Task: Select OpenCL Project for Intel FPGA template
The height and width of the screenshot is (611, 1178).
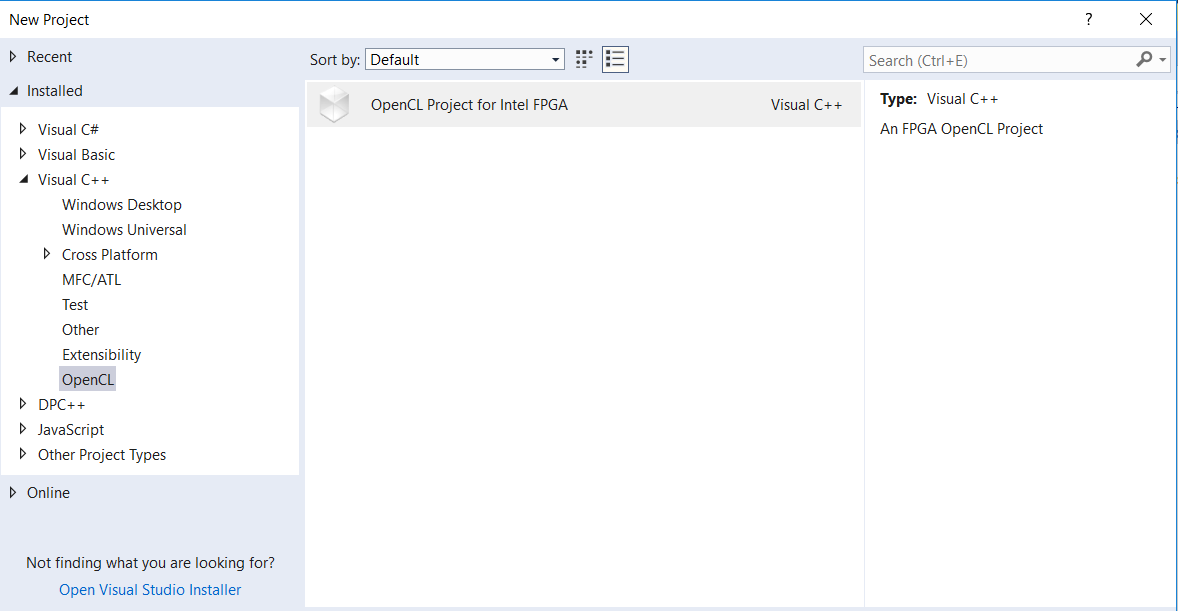Action: [x=469, y=104]
